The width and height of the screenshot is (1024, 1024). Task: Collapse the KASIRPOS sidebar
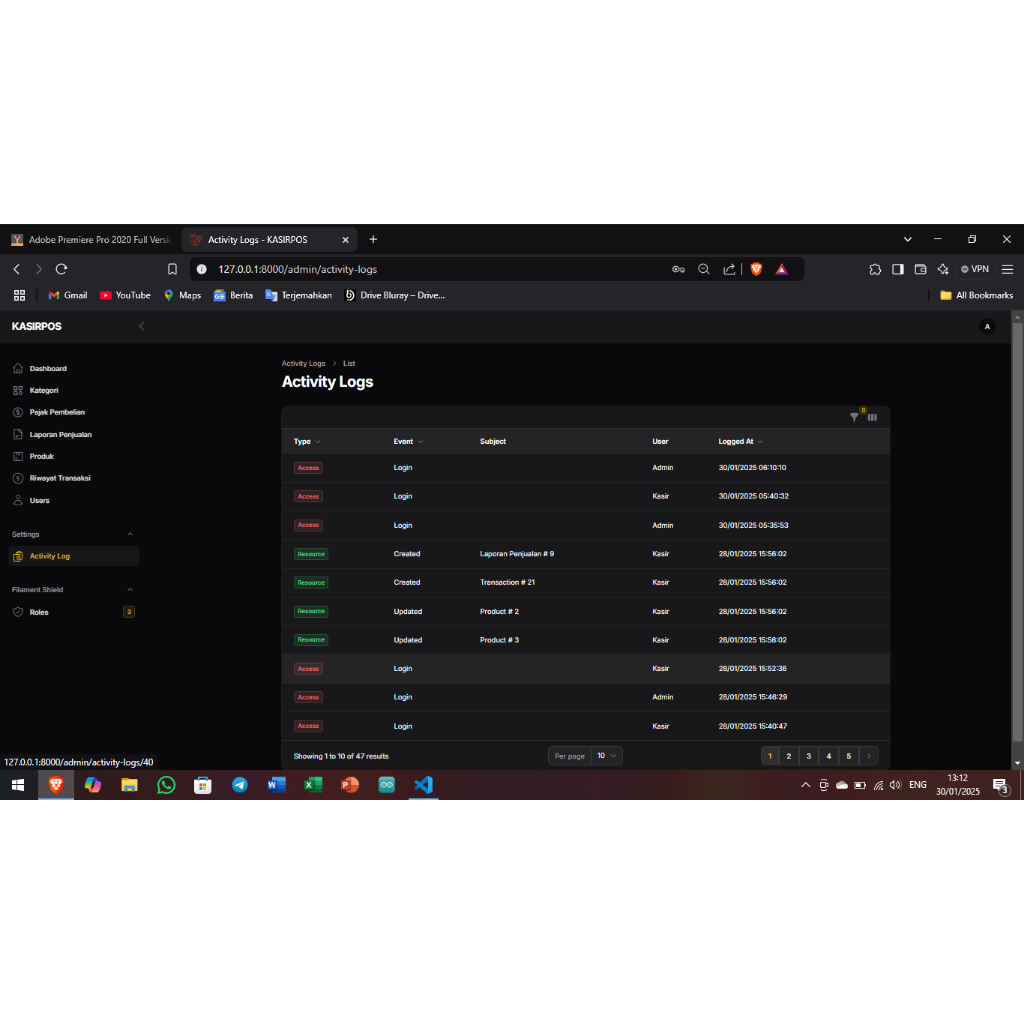[x=142, y=327]
